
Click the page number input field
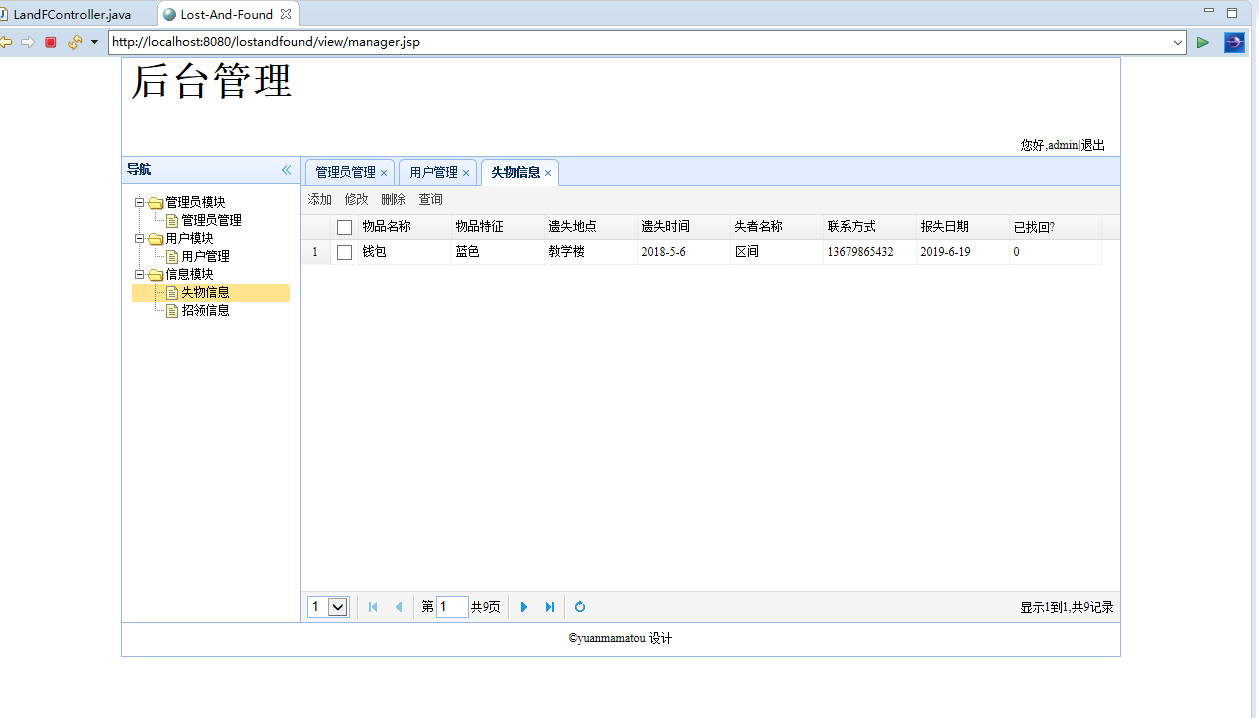tap(452, 607)
